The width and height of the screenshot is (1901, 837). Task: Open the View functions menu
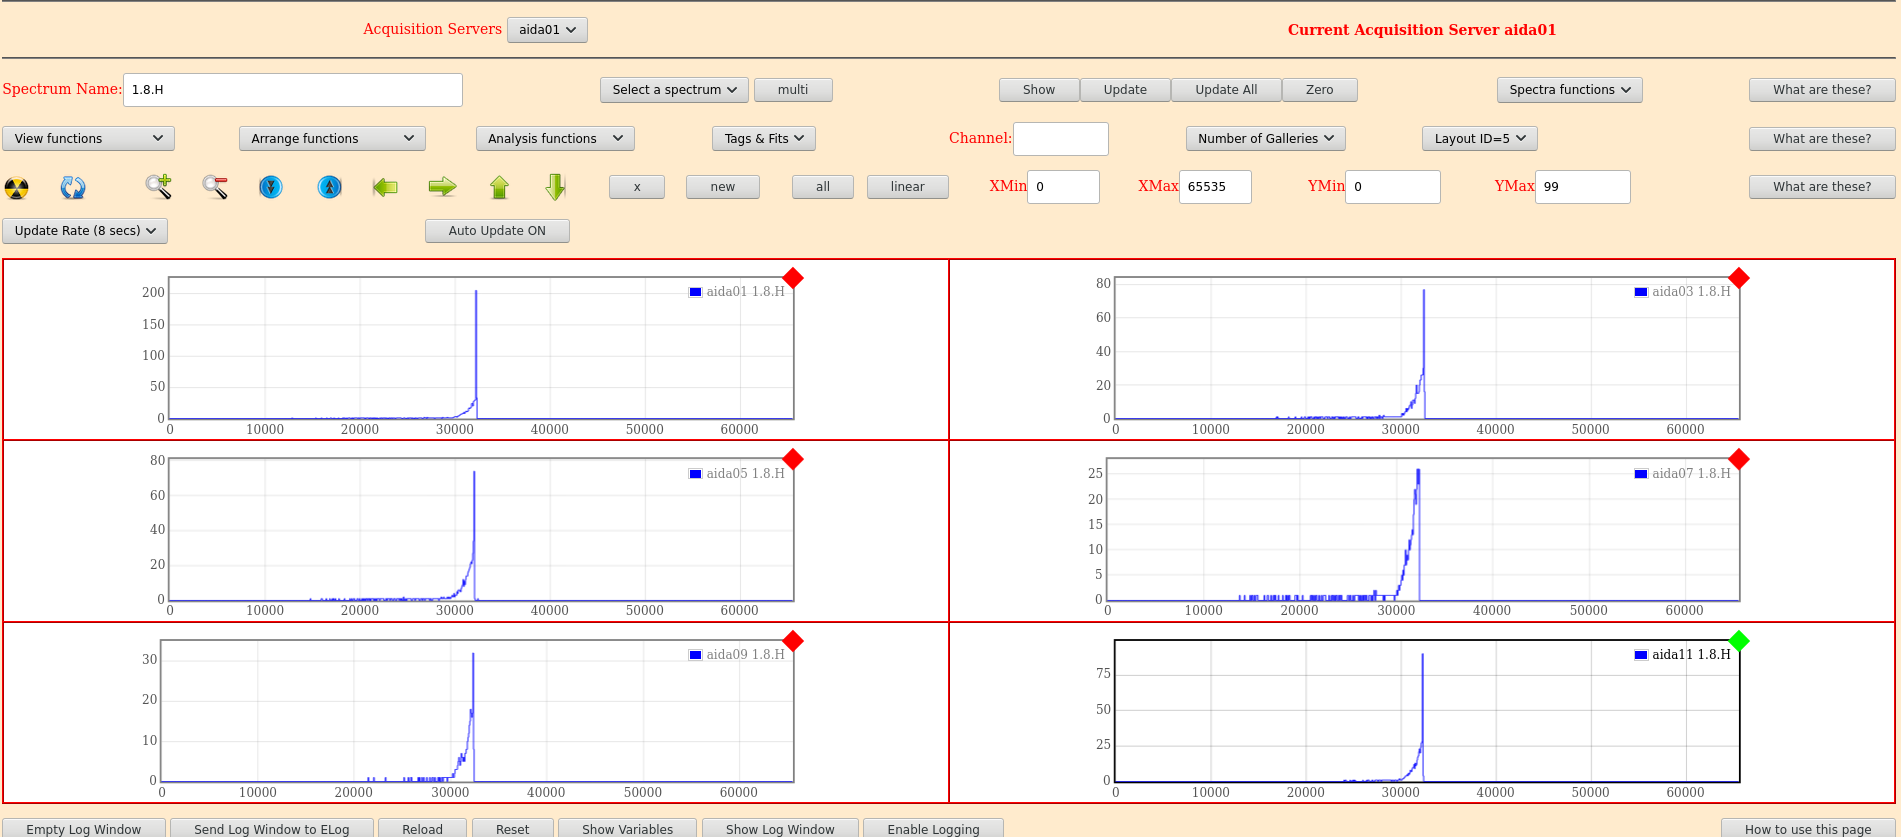click(88, 139)
